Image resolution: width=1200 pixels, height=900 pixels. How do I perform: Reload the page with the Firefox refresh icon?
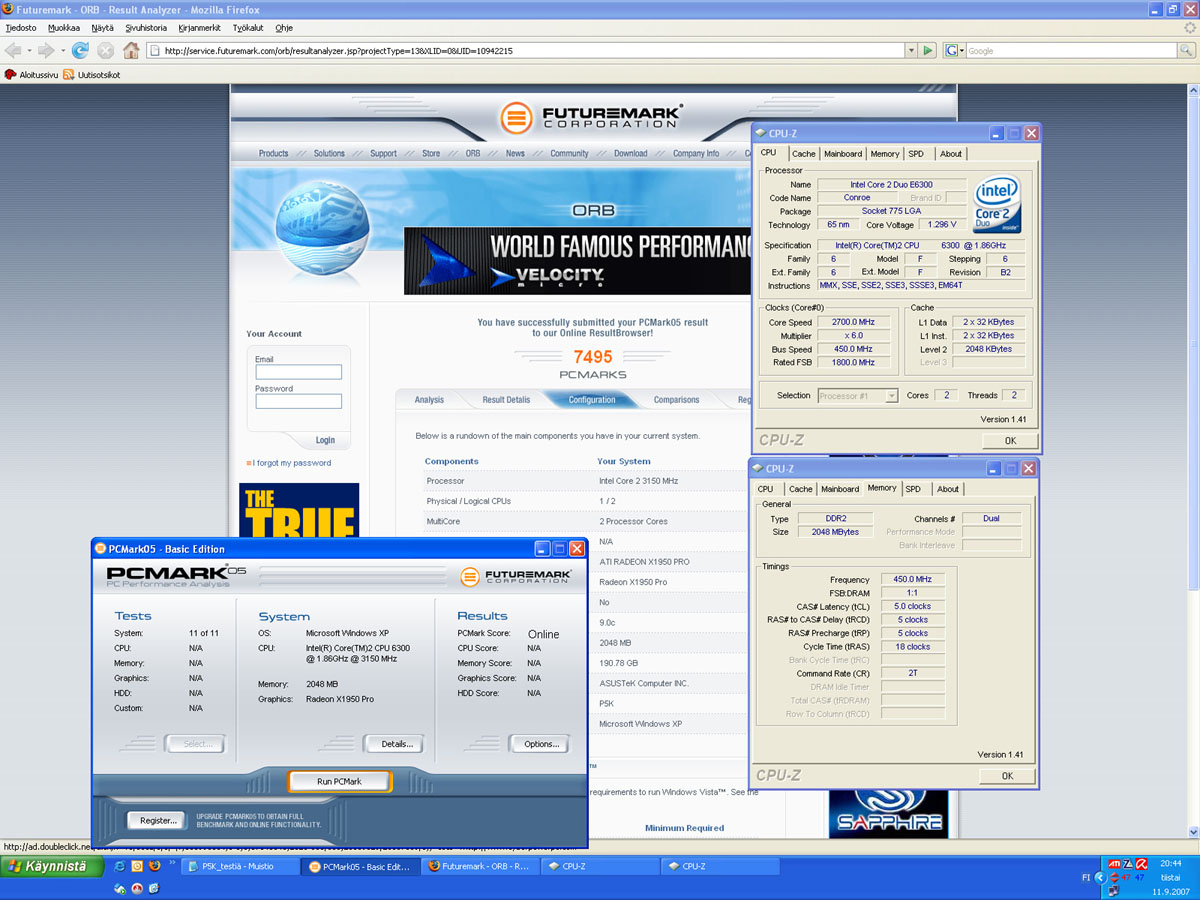(x=80, y=50)
